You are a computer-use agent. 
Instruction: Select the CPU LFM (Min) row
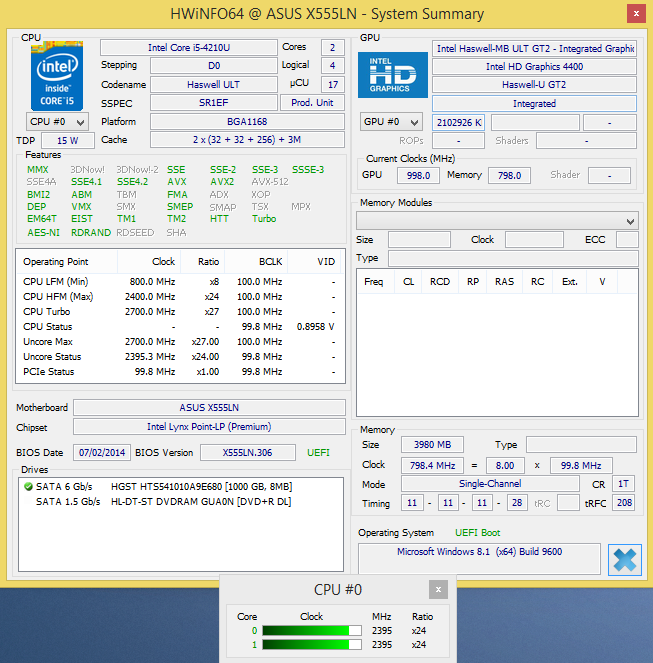click(180, 282)
